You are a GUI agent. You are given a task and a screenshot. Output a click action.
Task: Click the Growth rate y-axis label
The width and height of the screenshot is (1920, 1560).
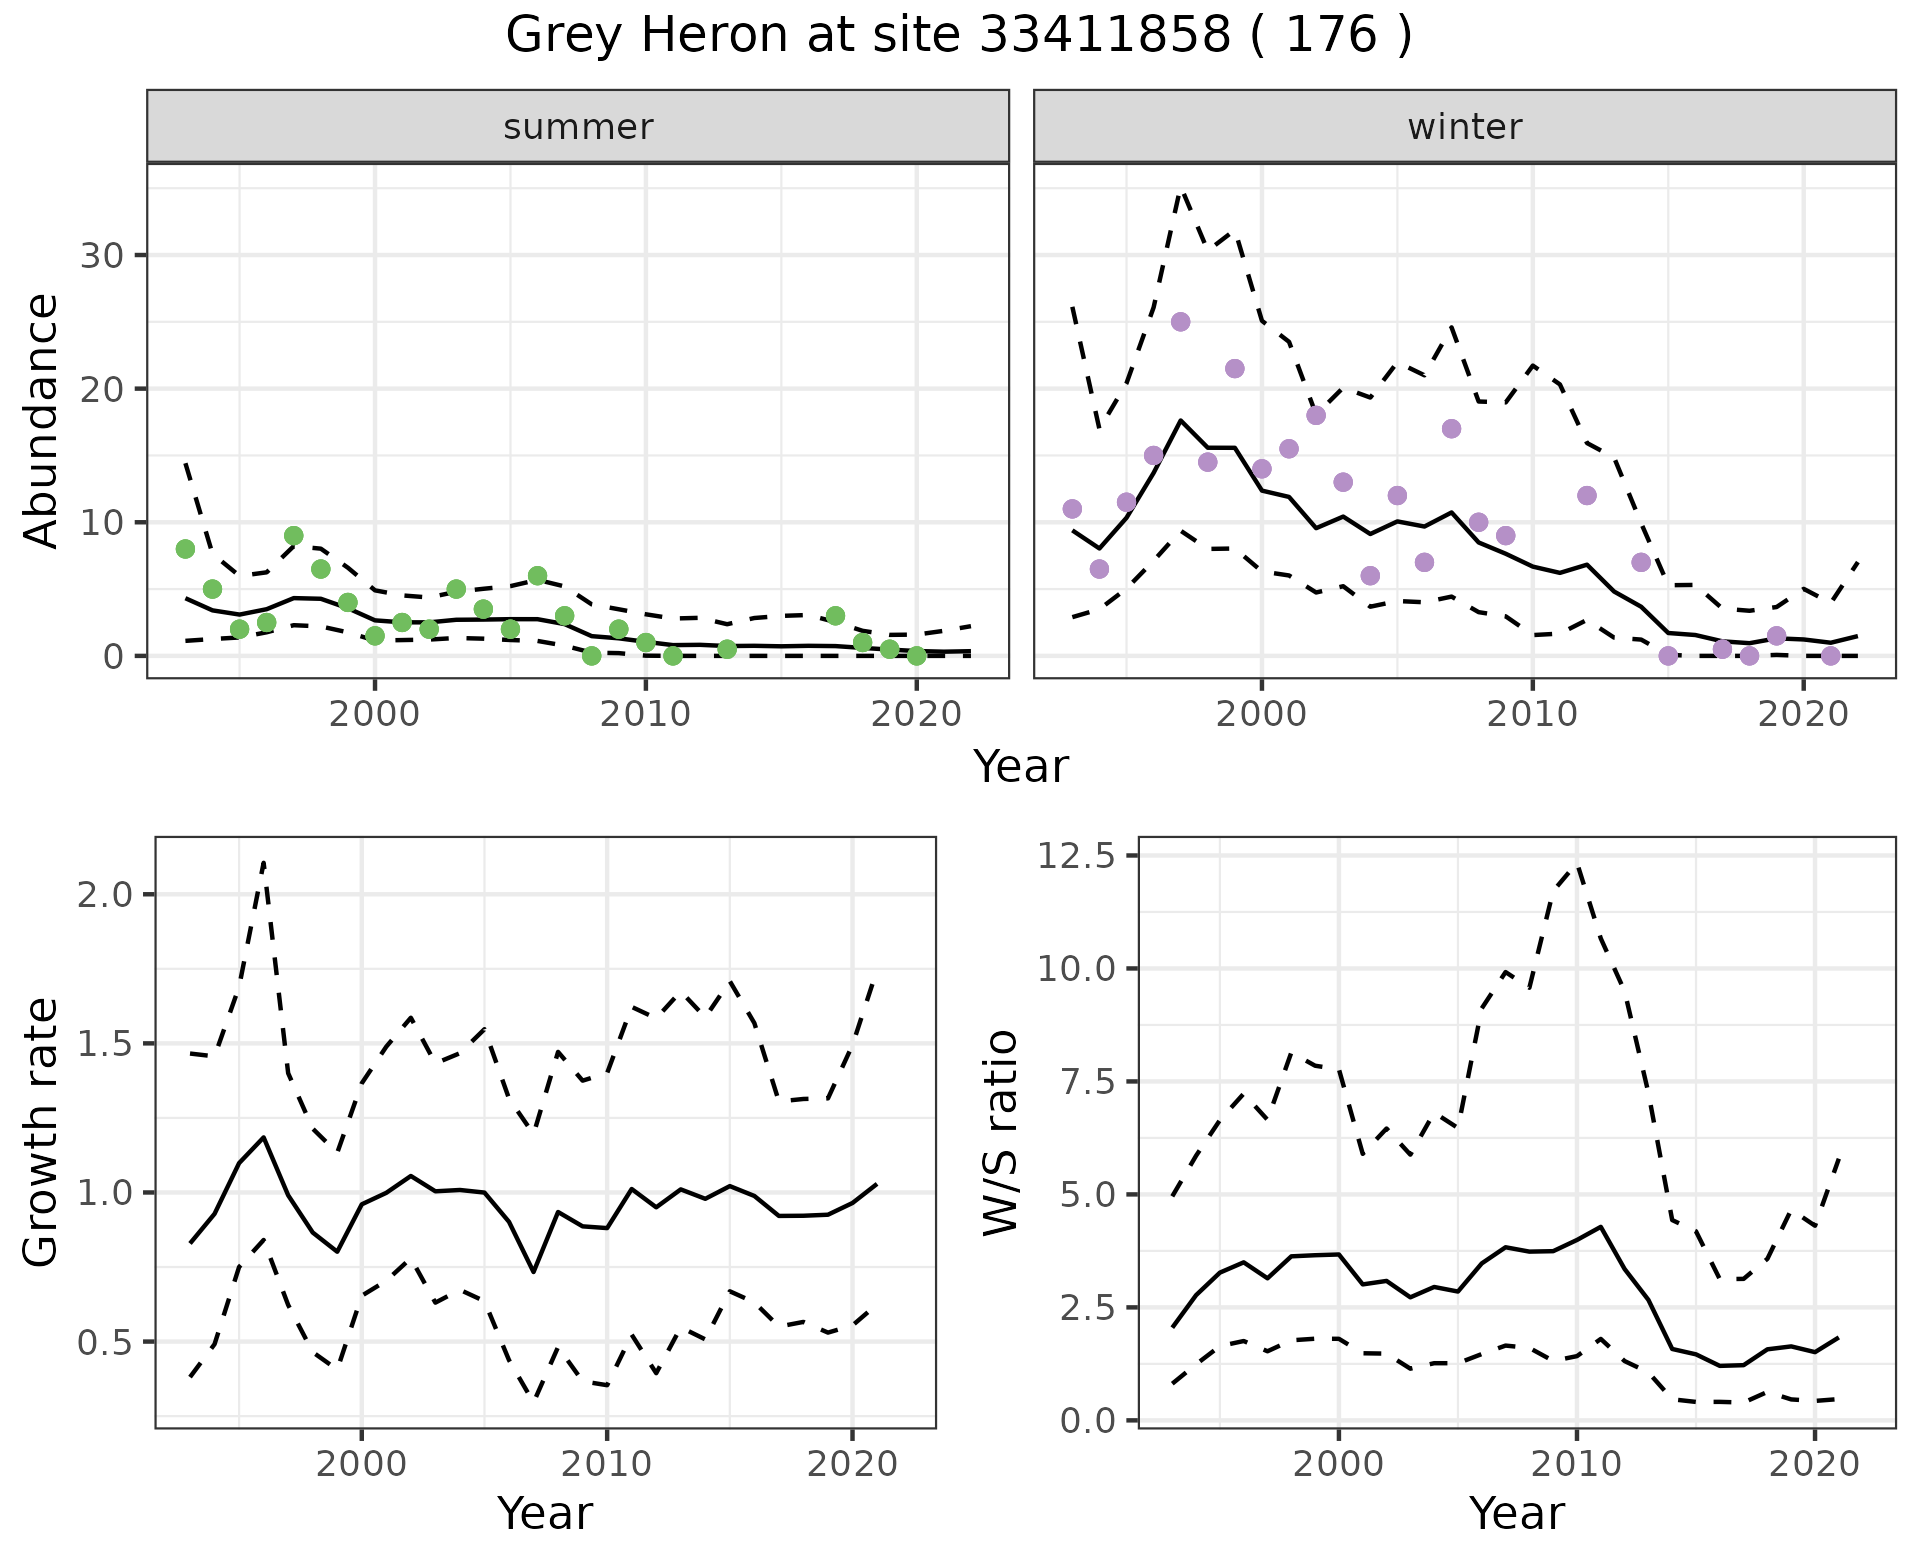click(41, 1132)
